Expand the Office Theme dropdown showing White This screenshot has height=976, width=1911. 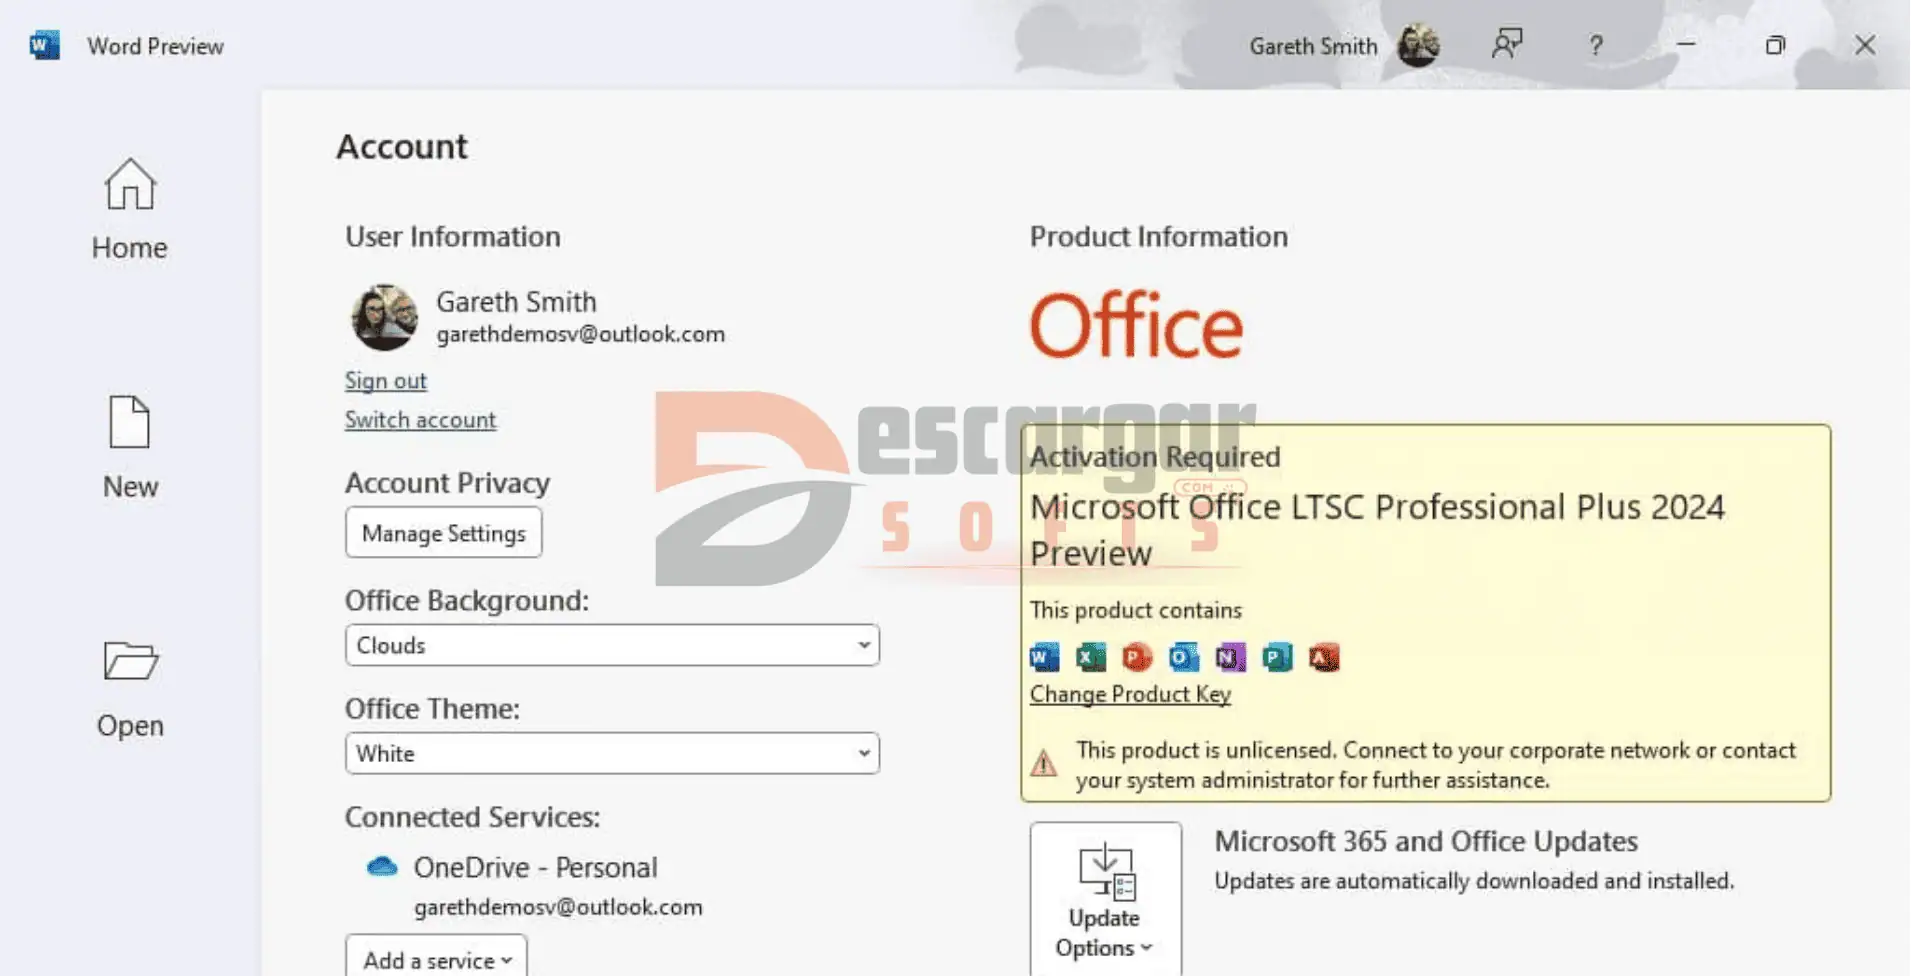coord(612,753)
